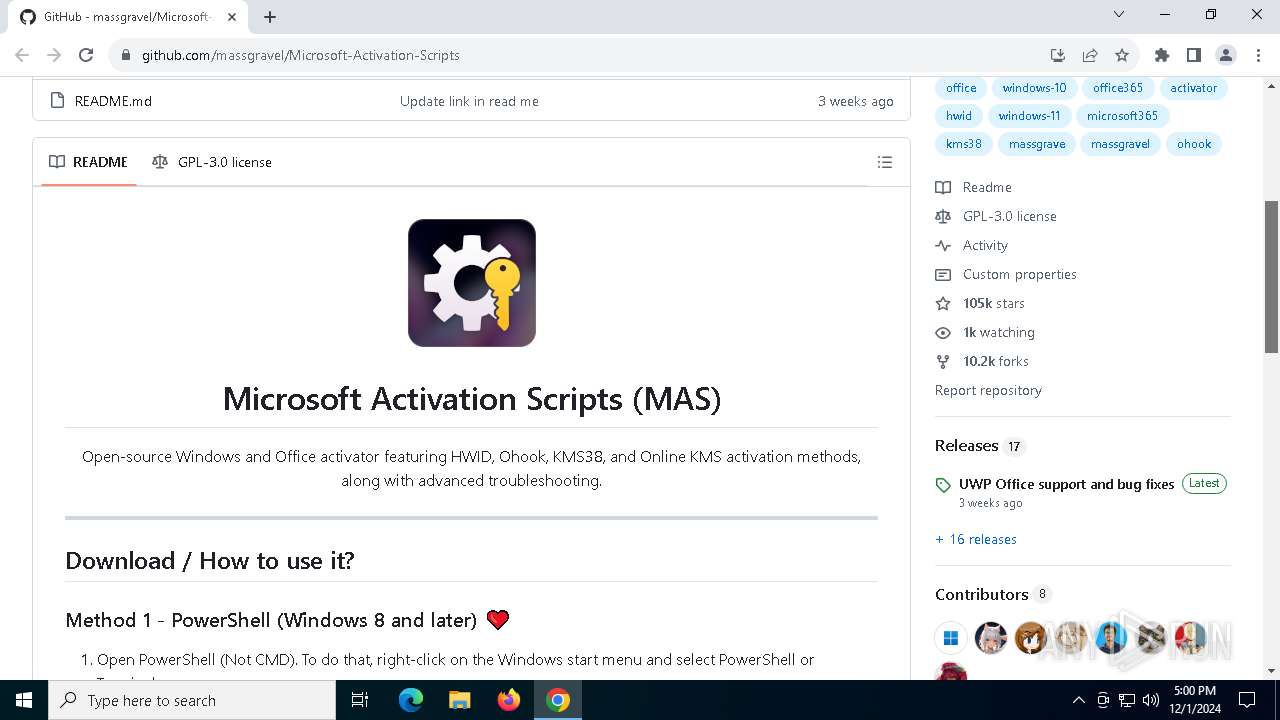Open the tab search dropdown arrow
This screenshot has width=1280, height=720.
(1119, 15)
